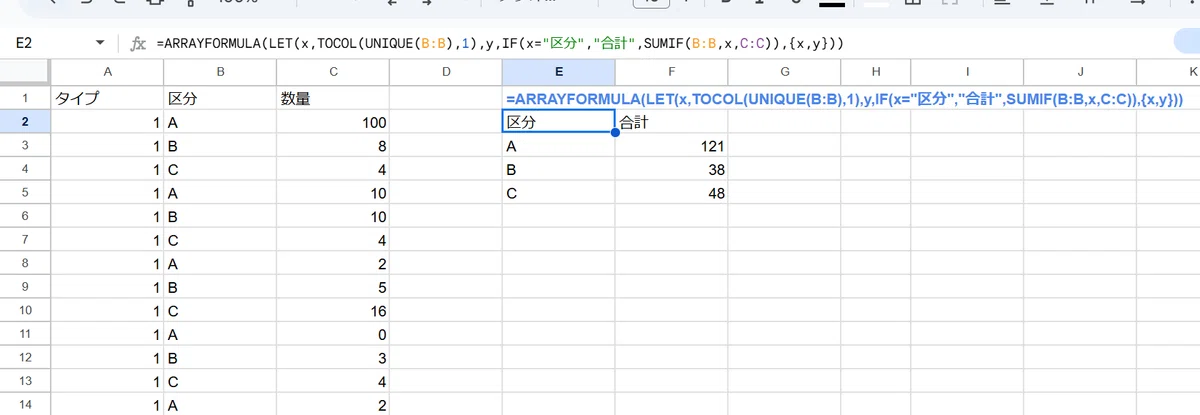Click the fx function icon
Image resolution: width=1200 pixels, height=415 pixels.
pos(139,44)
